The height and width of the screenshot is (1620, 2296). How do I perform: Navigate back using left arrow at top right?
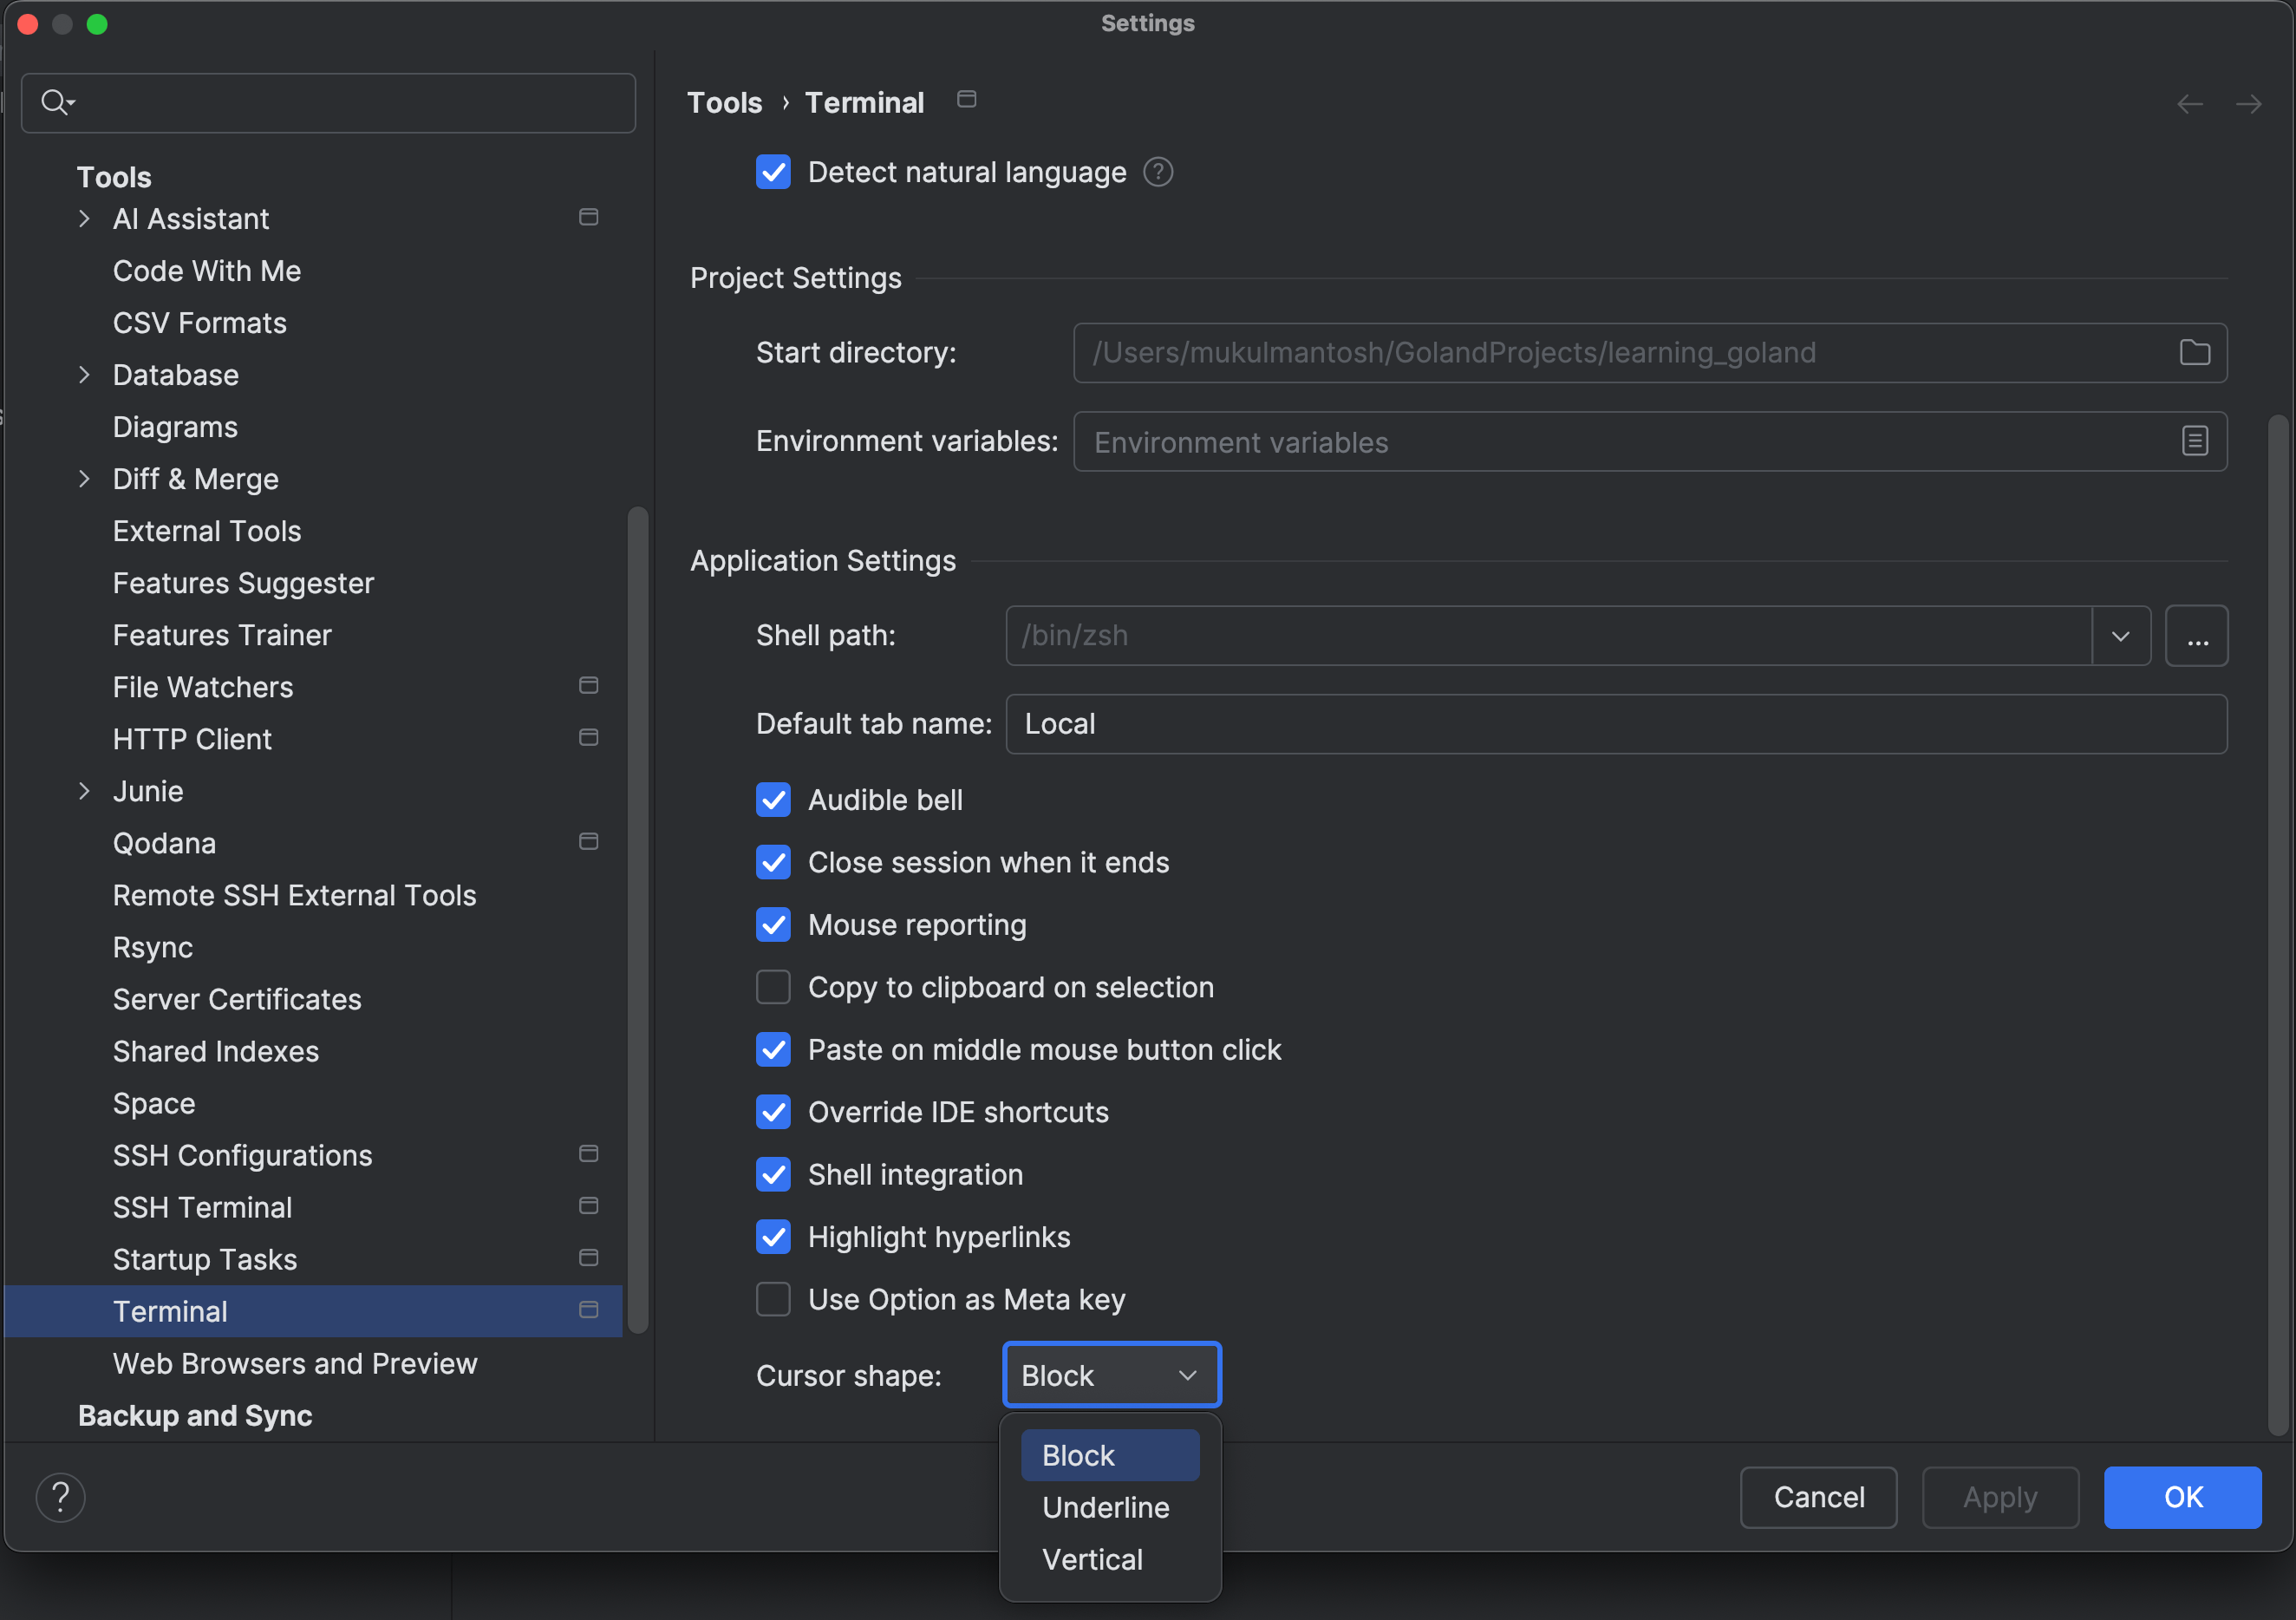[2190, 104]
